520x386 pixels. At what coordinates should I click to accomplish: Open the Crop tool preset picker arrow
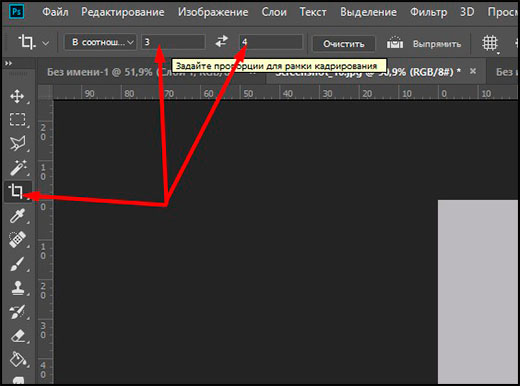click(46, 43)
